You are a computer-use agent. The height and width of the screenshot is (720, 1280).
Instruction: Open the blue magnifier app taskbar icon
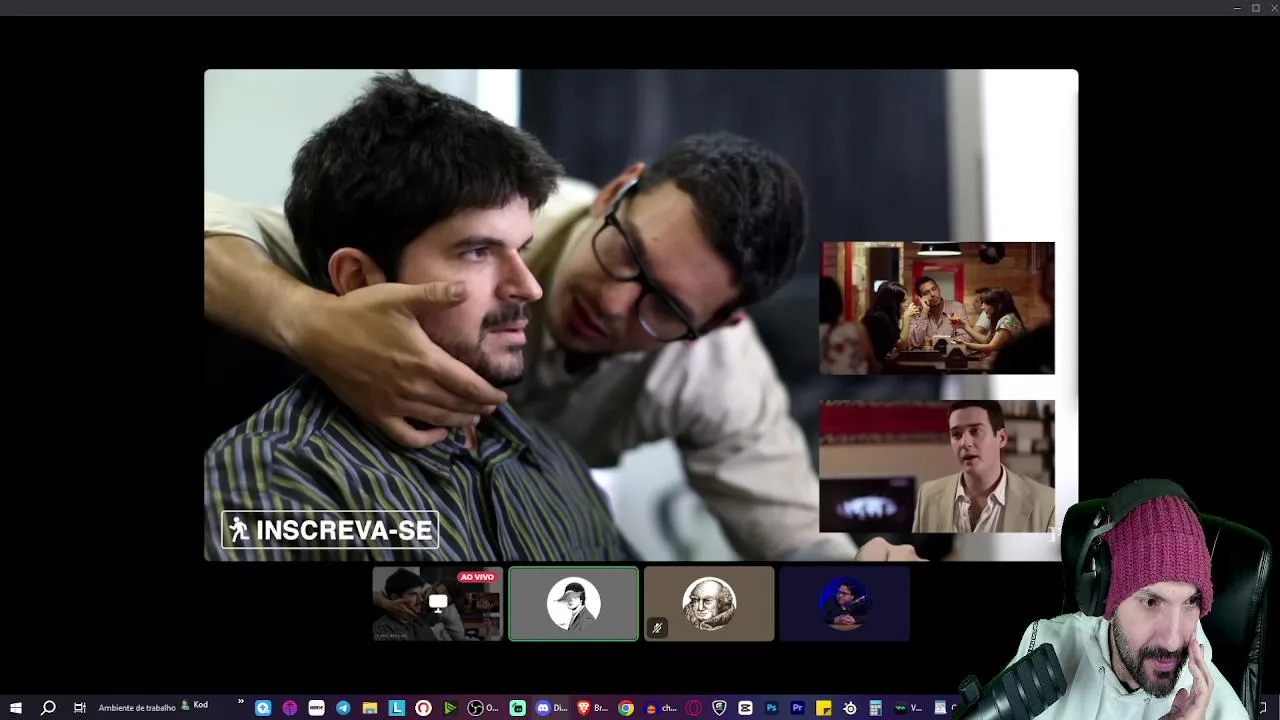click(x=263, y=708)
